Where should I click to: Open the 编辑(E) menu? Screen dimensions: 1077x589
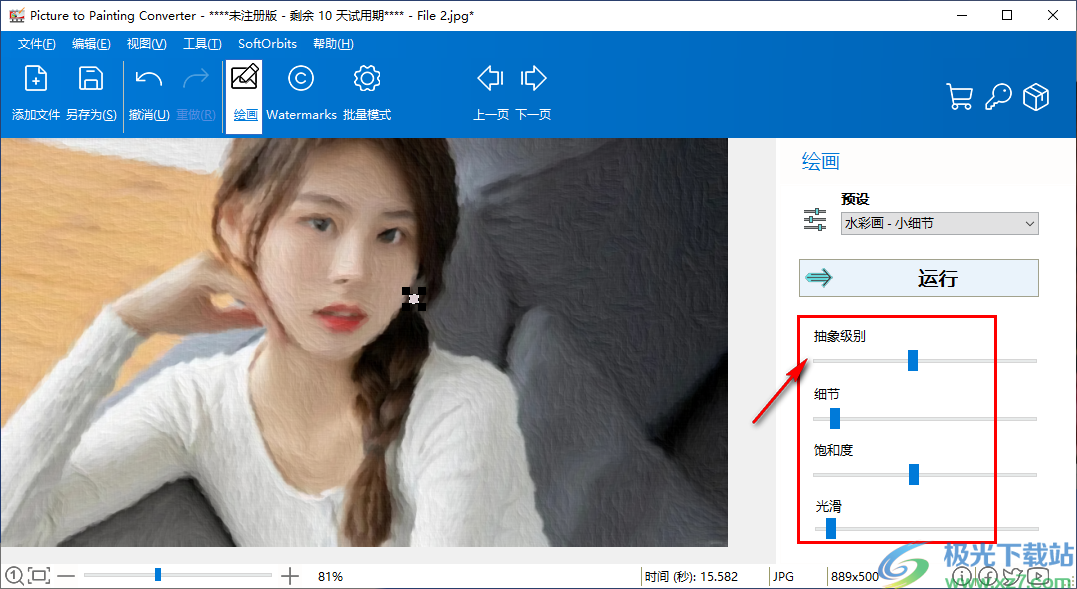pos(91,44)
